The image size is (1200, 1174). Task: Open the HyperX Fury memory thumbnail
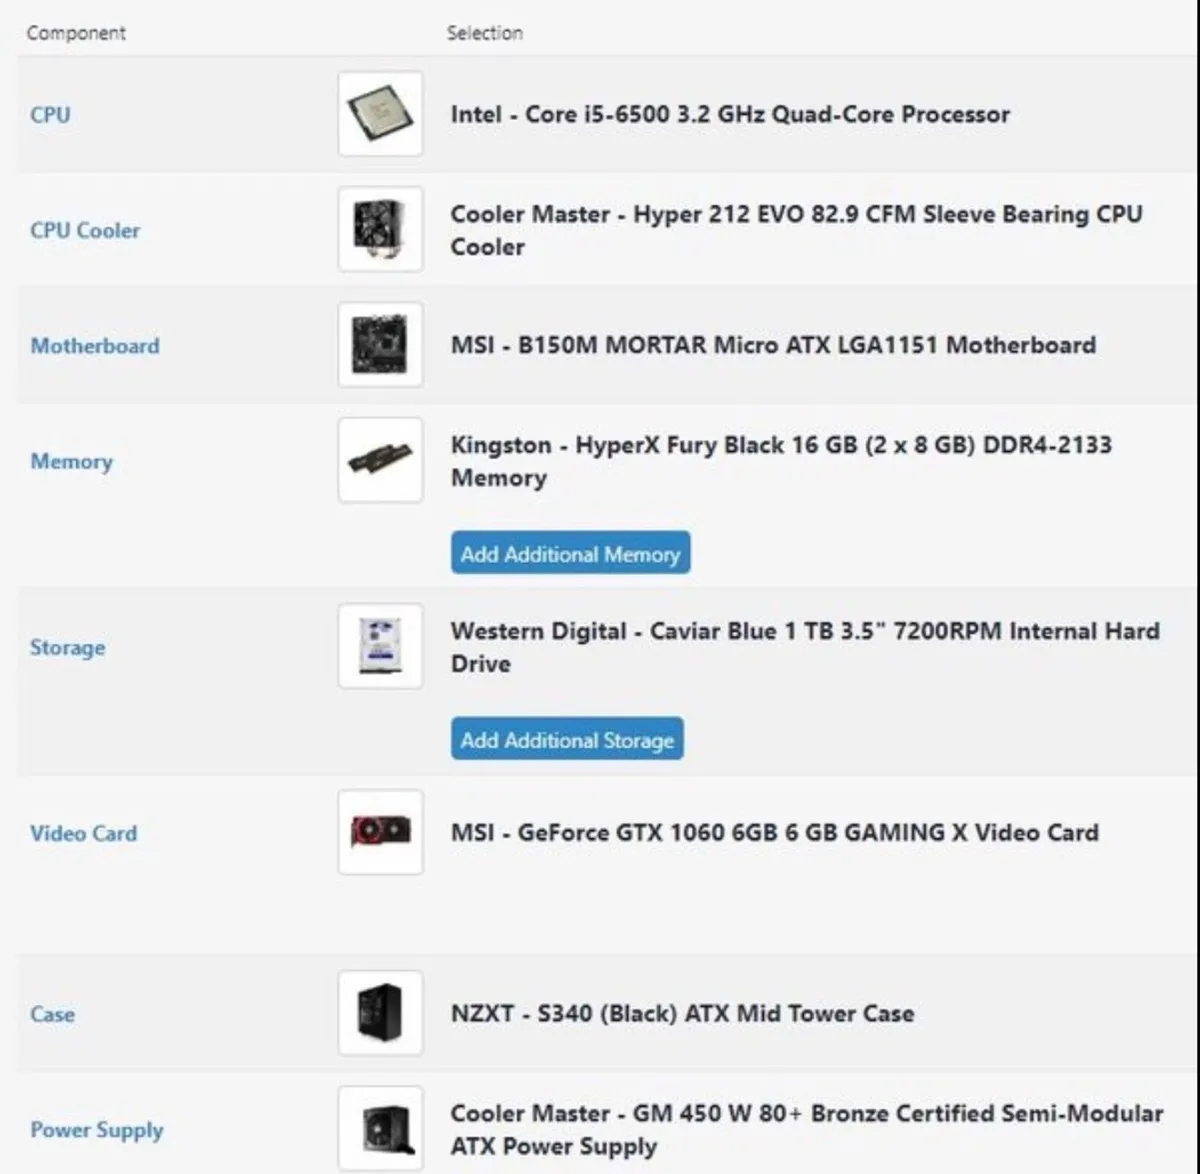(x=380, y=460)
